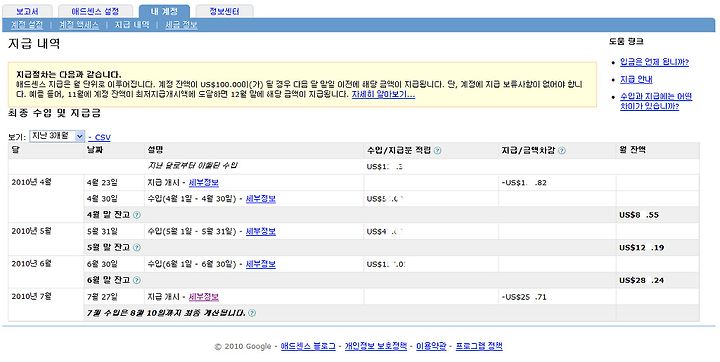This screenshot has width=720, height=362.
Task: Open 이용약관 footer link
Action: coord(431,346)
